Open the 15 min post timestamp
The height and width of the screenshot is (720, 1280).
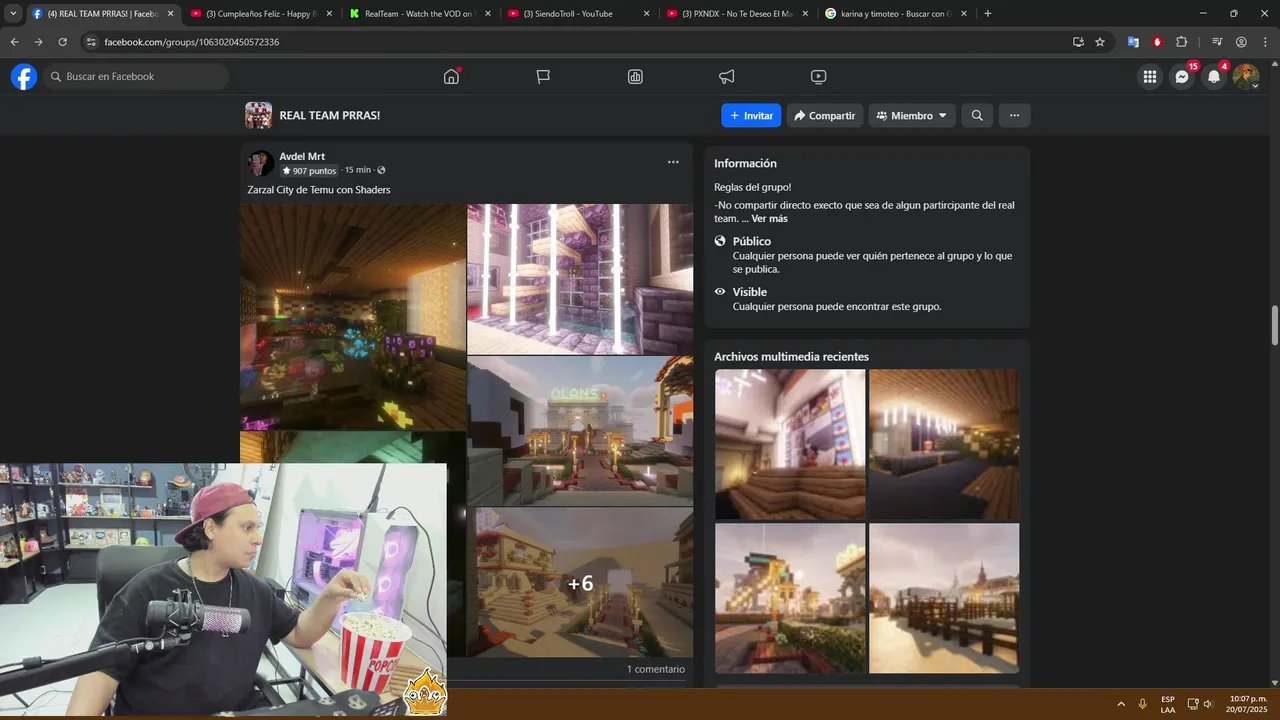point(357,170)
